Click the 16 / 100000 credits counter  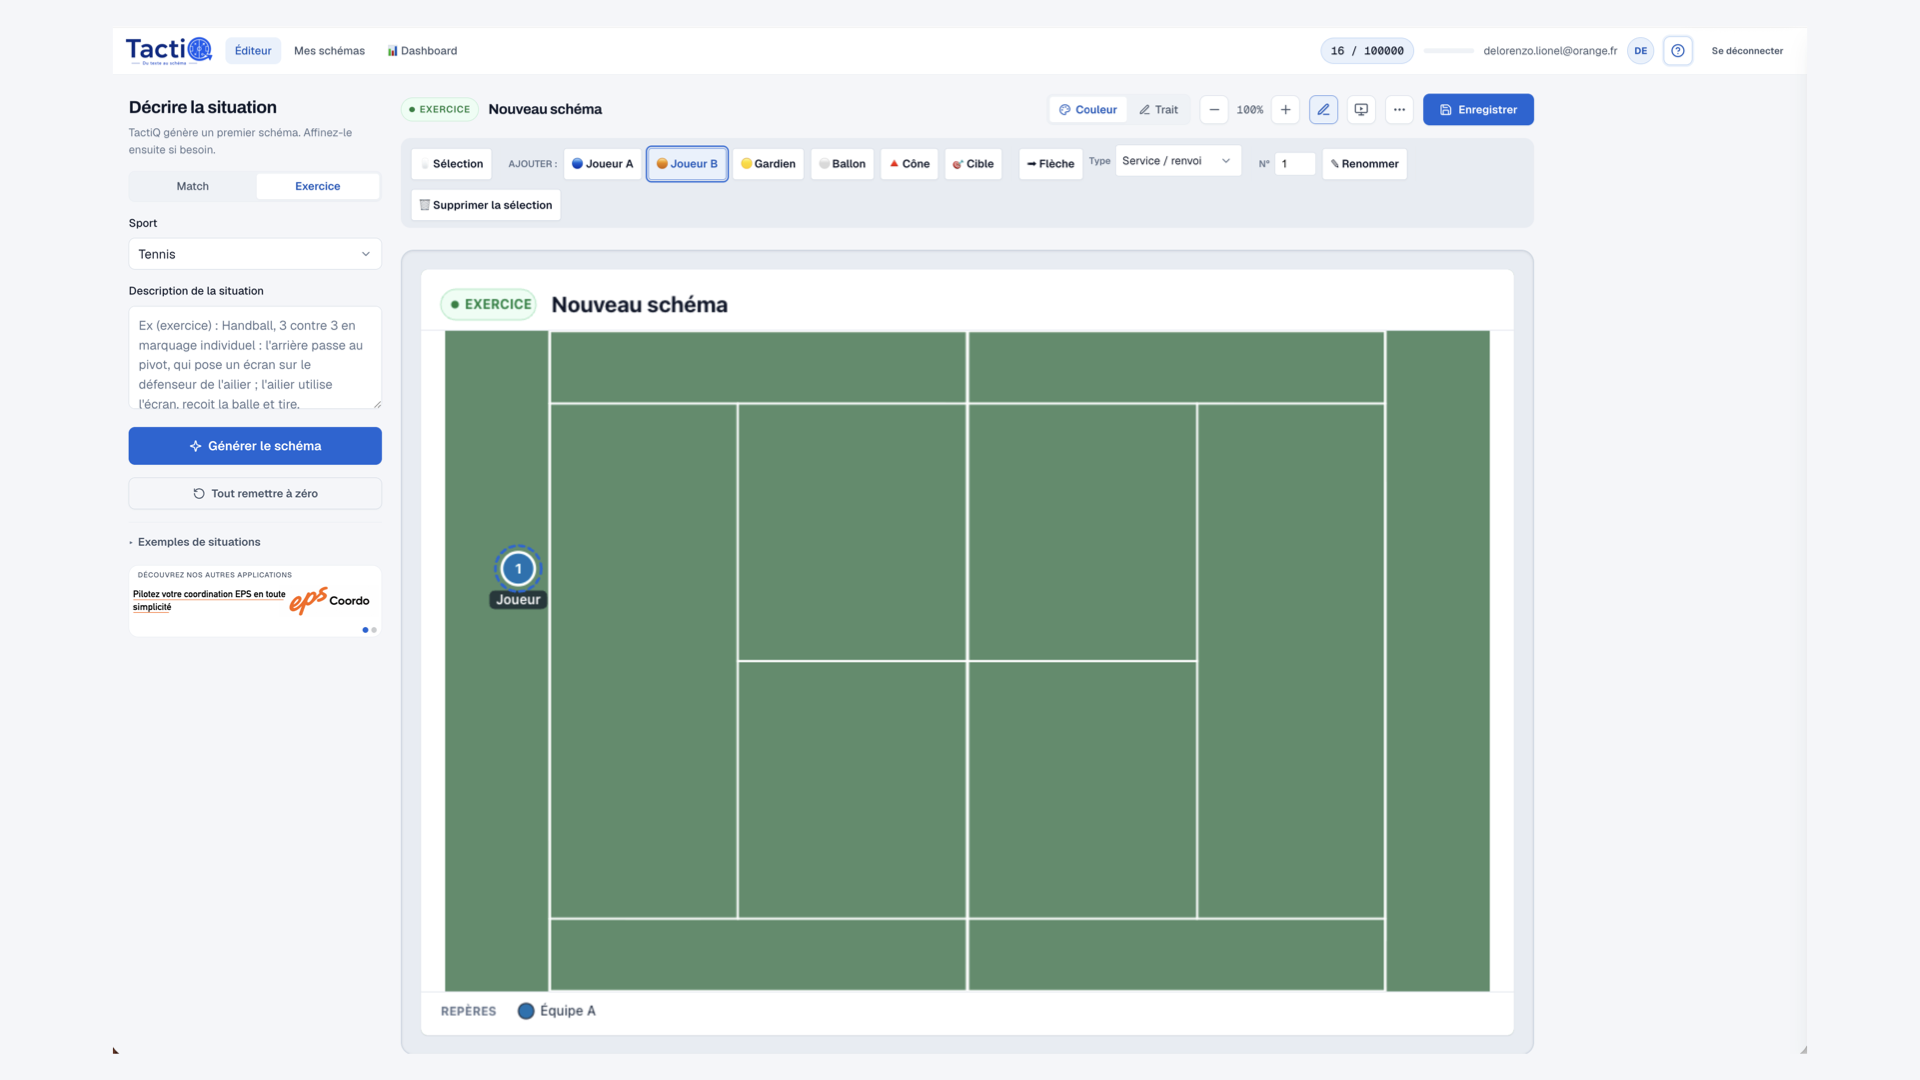click(1367, 51)
